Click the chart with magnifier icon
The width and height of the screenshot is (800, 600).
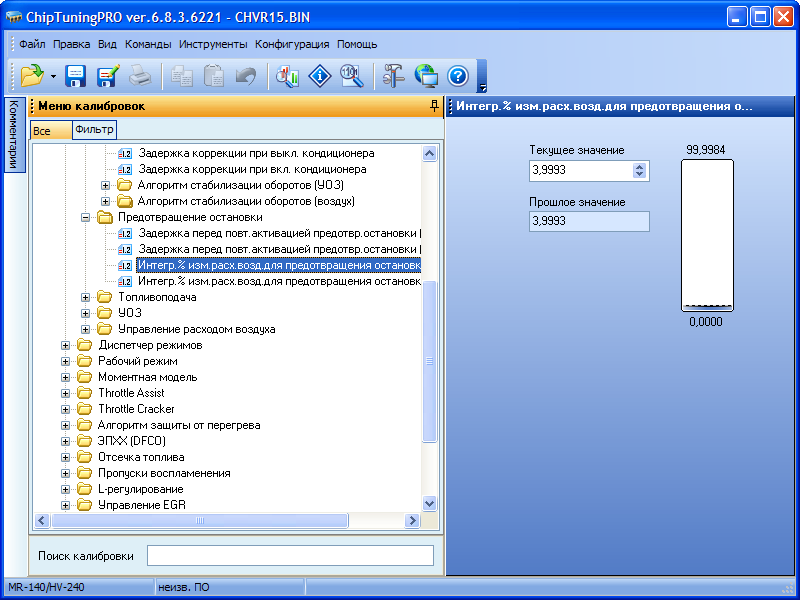288,75
